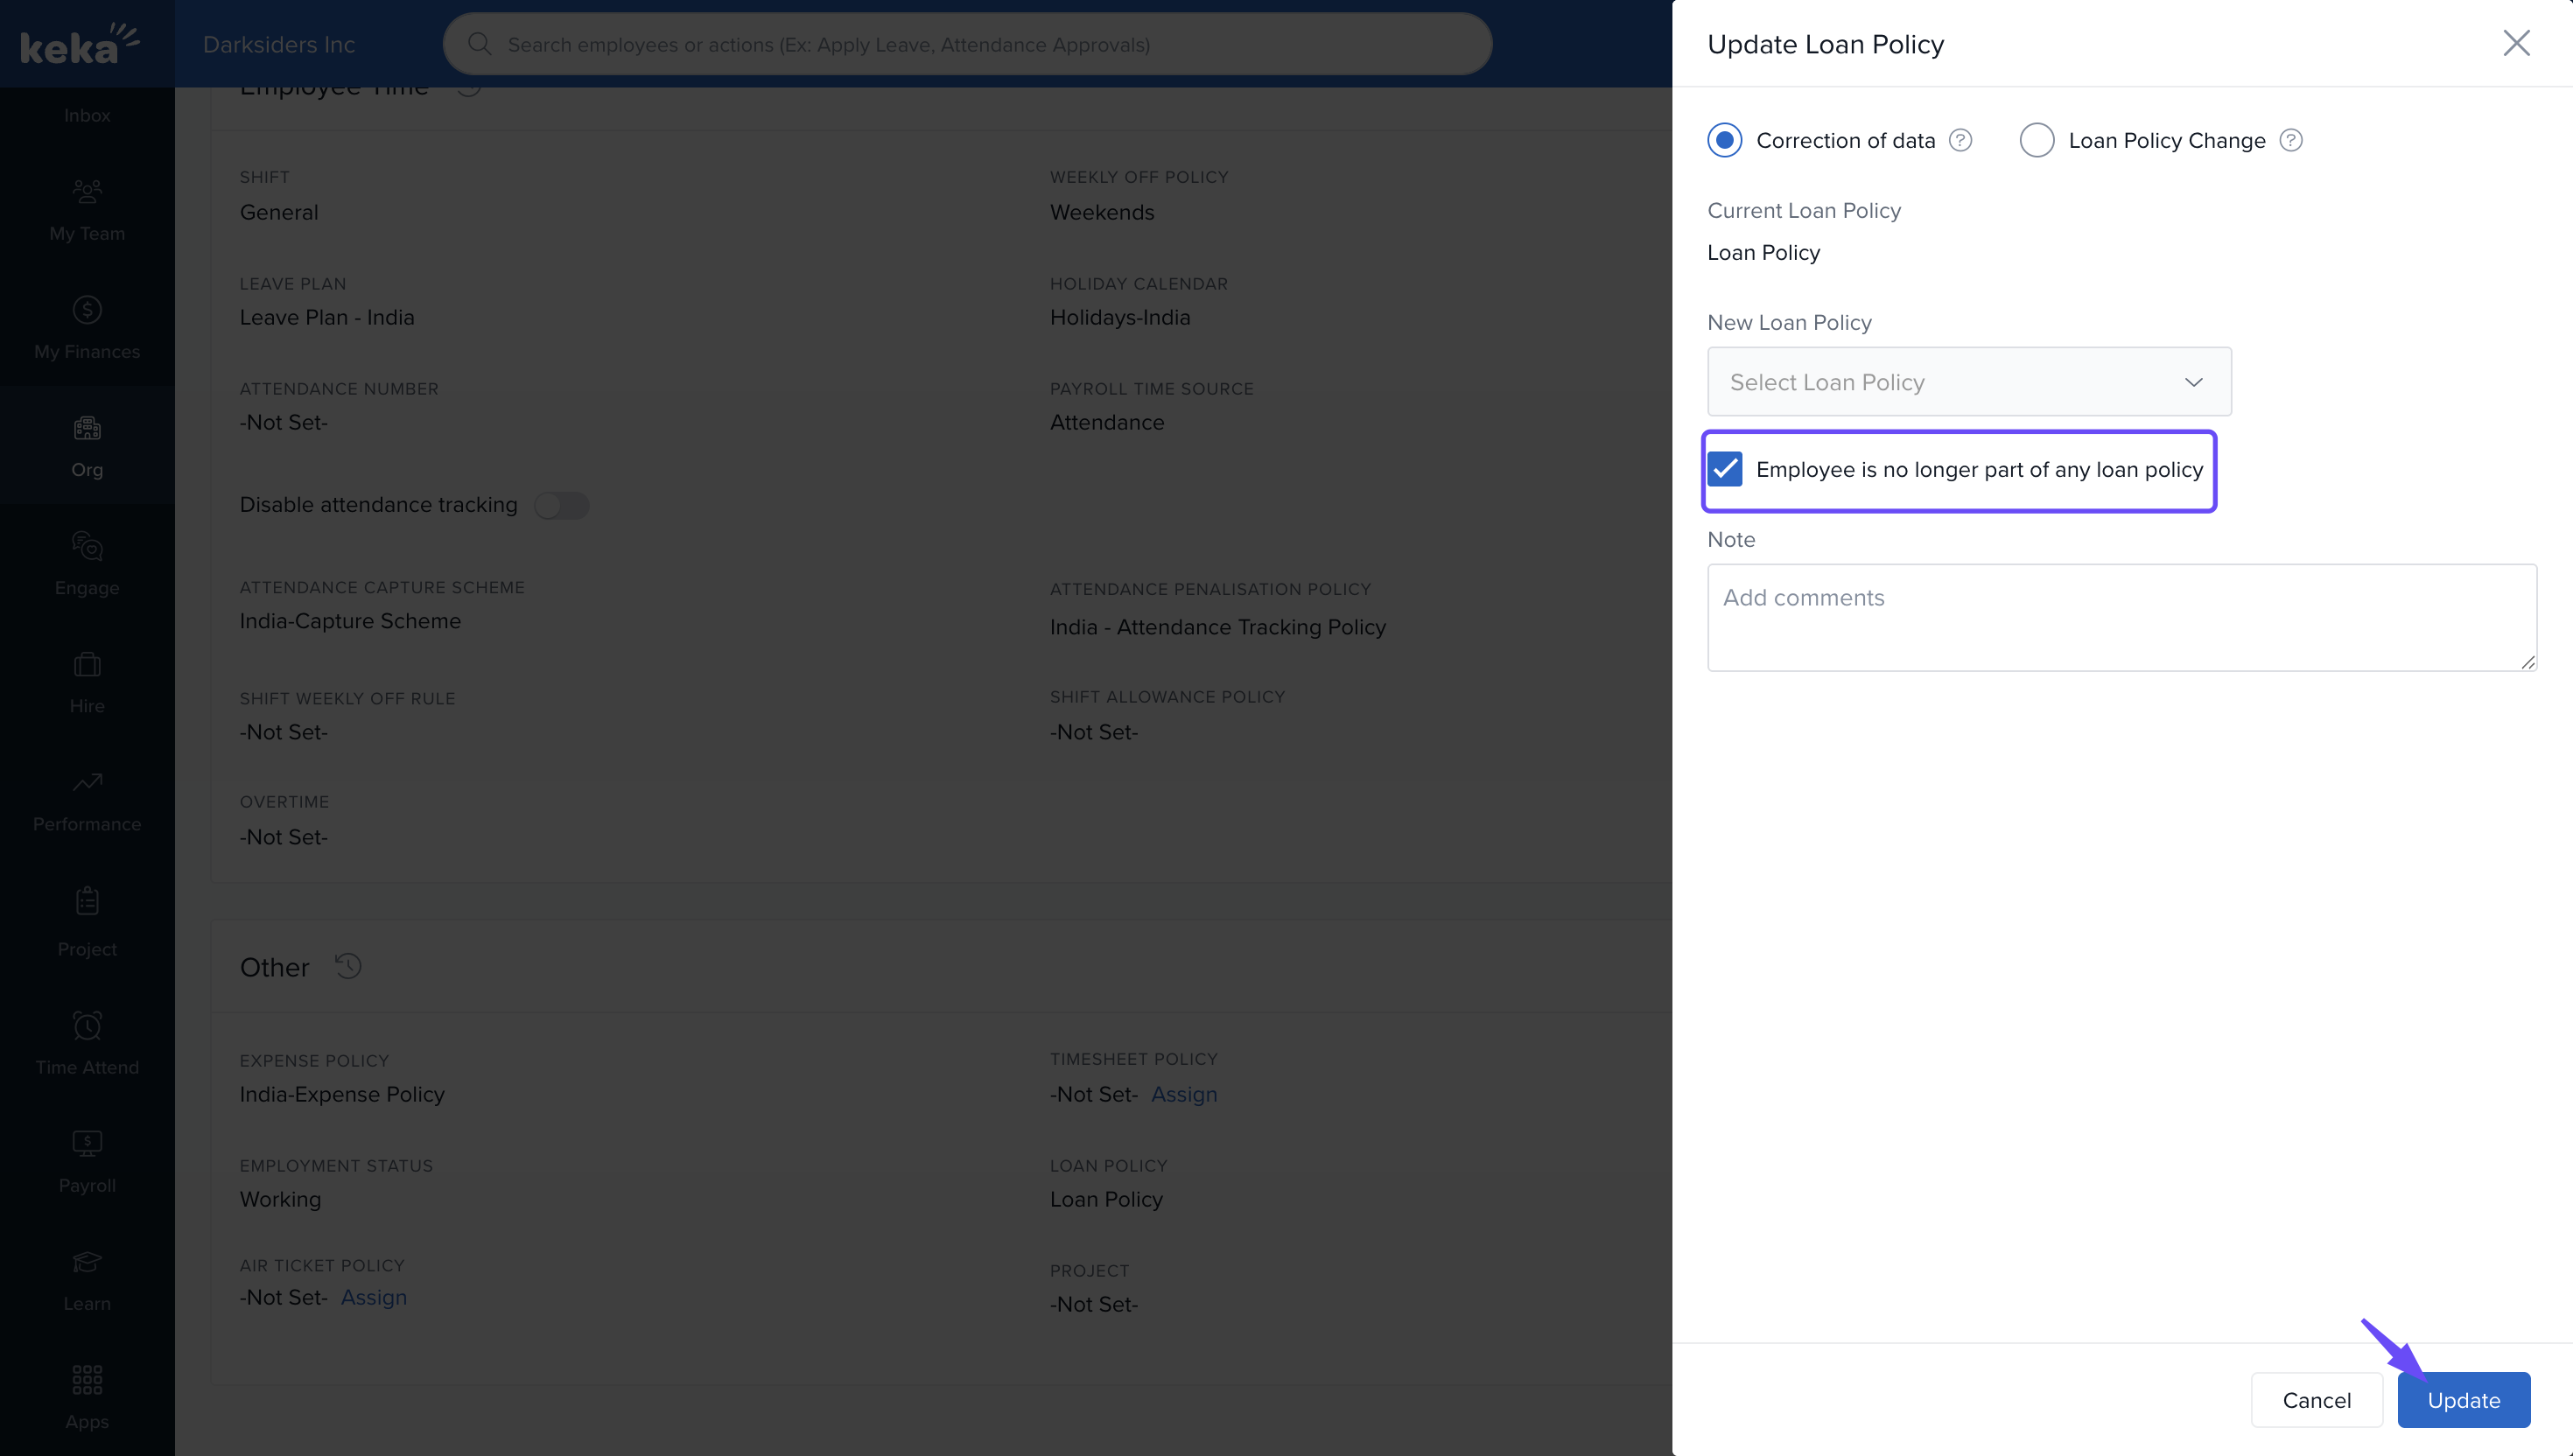Viewport: 2573px width, 1456px height.
Task: Uncheck Employee is no longer part checkbox
Action: 1725,469
